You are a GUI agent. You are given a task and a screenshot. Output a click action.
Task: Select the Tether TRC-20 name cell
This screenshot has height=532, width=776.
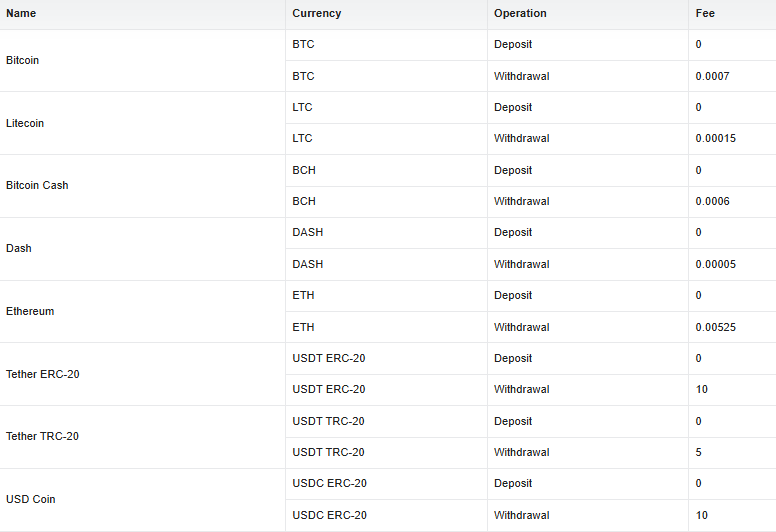click(x=43, y=437)
